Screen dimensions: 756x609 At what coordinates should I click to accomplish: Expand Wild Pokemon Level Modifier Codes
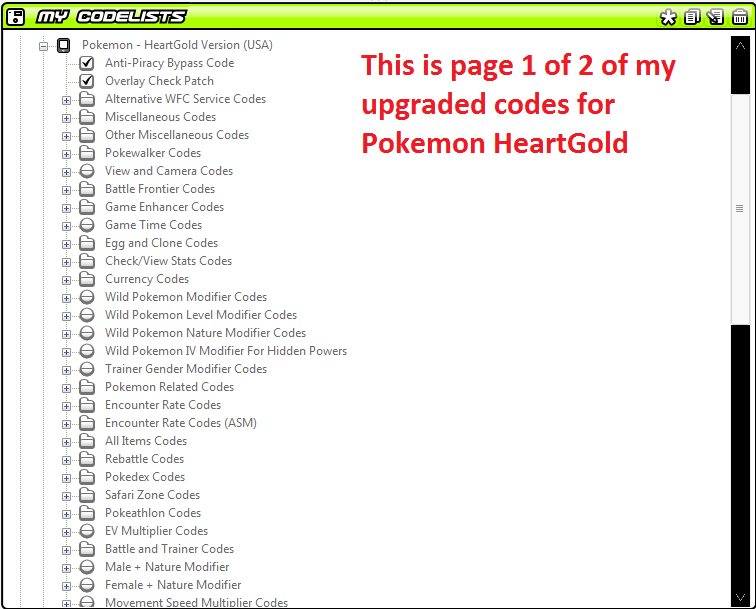point(67,316)
